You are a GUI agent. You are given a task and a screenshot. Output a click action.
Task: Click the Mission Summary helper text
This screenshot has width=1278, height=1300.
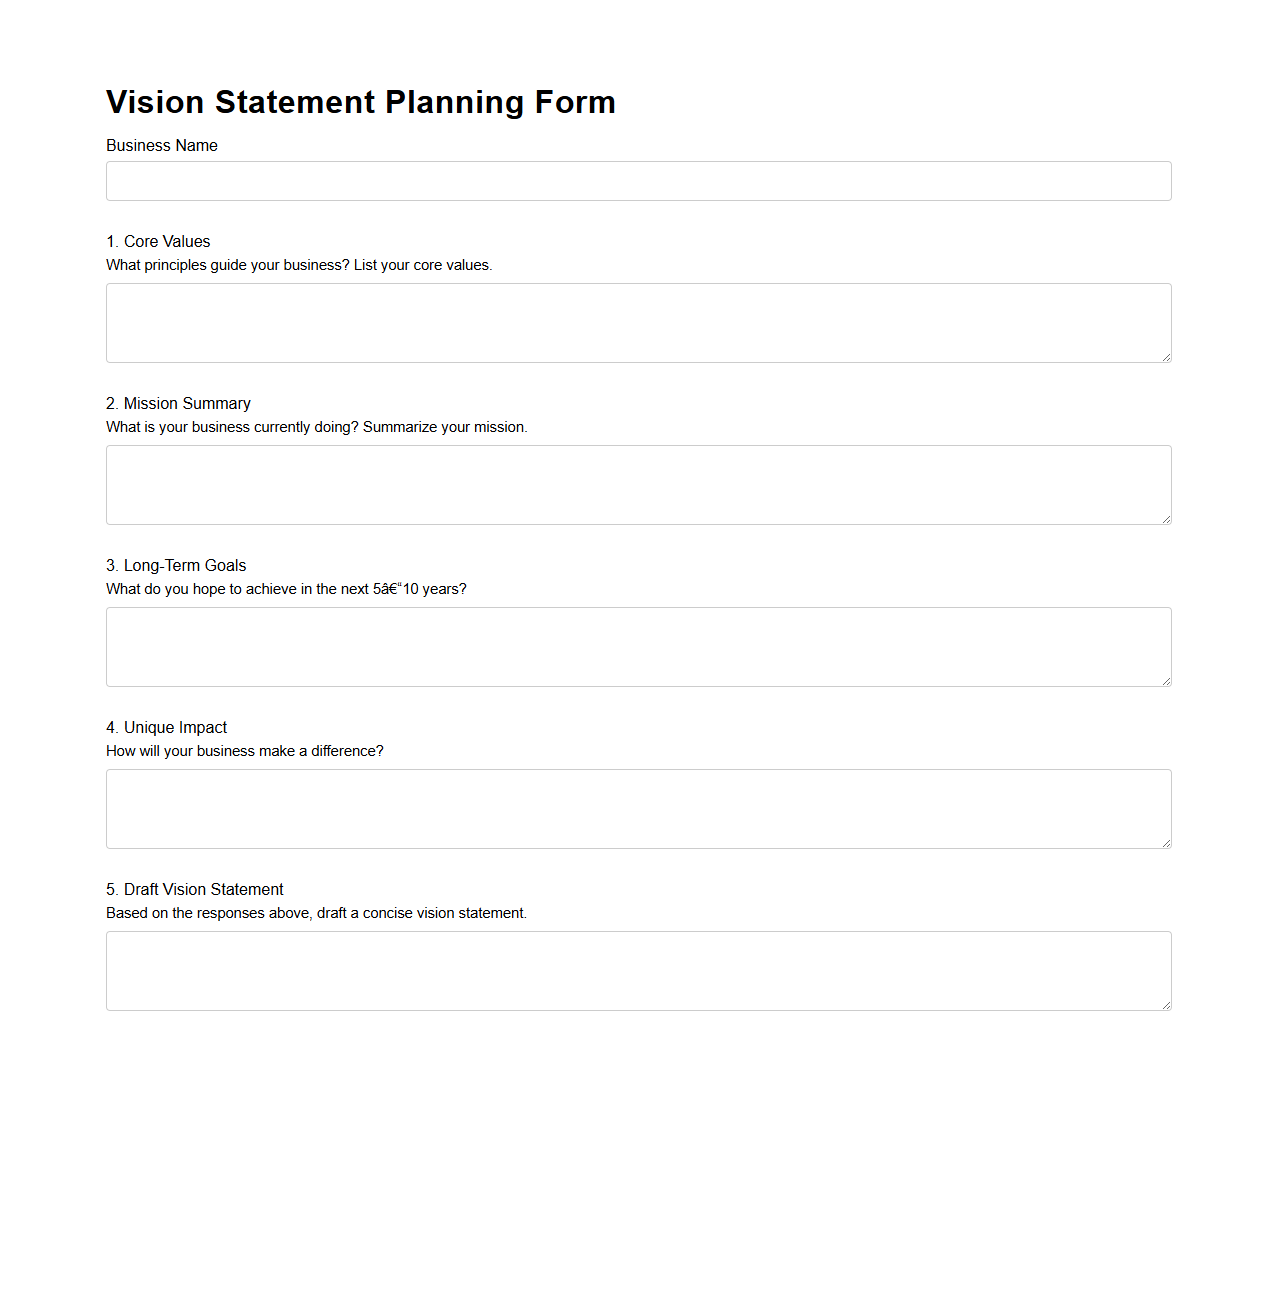tap(316, 427)
